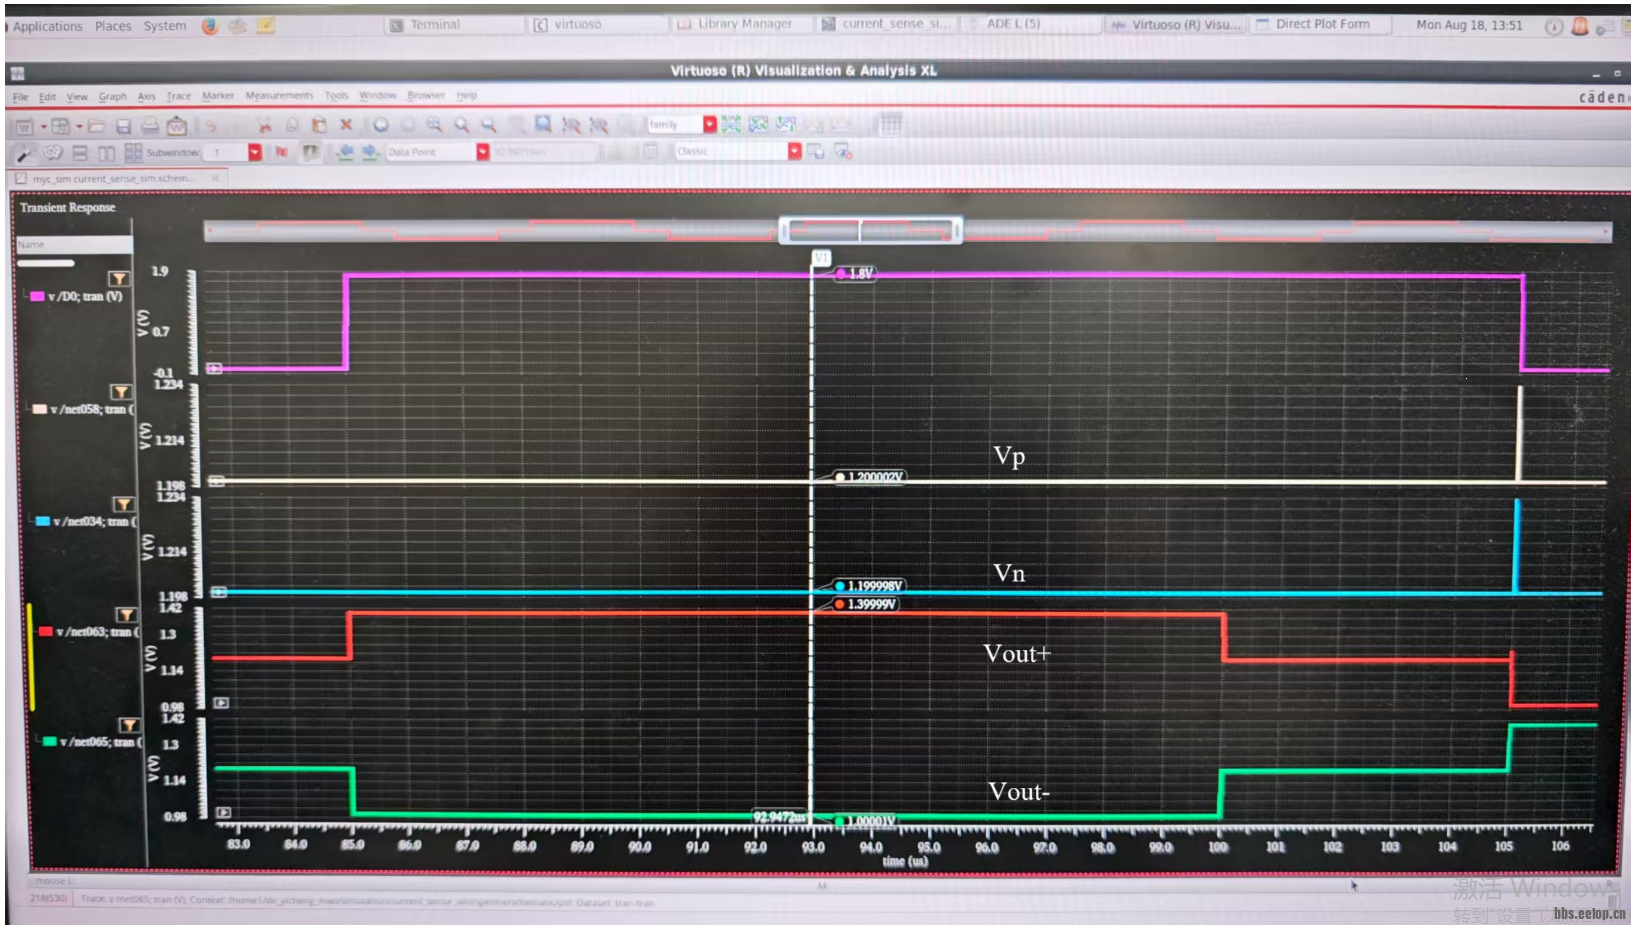1631x925 pixels.
Task: Switch to the ADE L (5) taskbar window
Action: coord(1032,24)
